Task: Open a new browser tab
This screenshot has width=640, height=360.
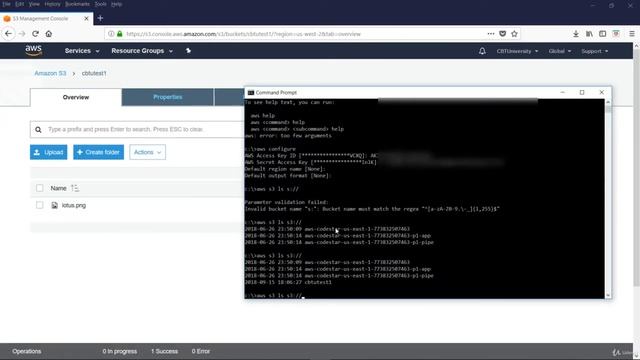Action: click(100, 18)
